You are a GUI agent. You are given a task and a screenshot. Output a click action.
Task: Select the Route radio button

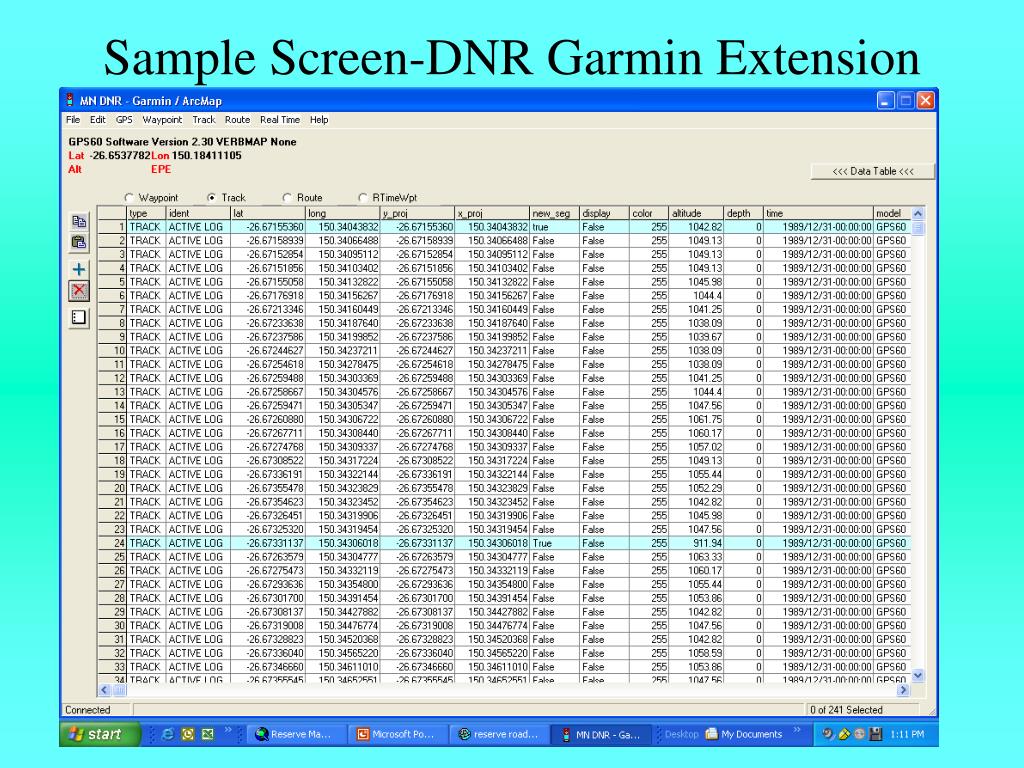287,197
